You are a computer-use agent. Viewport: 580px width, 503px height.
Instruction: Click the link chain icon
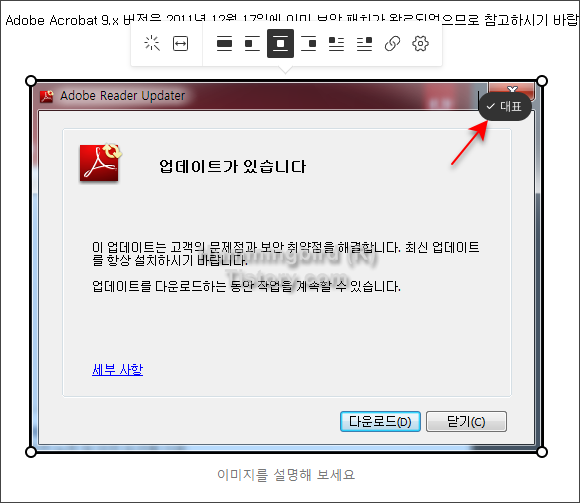(x=392, y=44)
